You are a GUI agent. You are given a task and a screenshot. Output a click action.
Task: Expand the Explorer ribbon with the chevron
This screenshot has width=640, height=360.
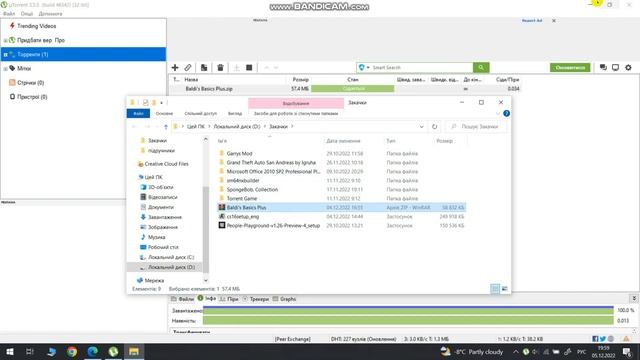[x=498, y=113]
